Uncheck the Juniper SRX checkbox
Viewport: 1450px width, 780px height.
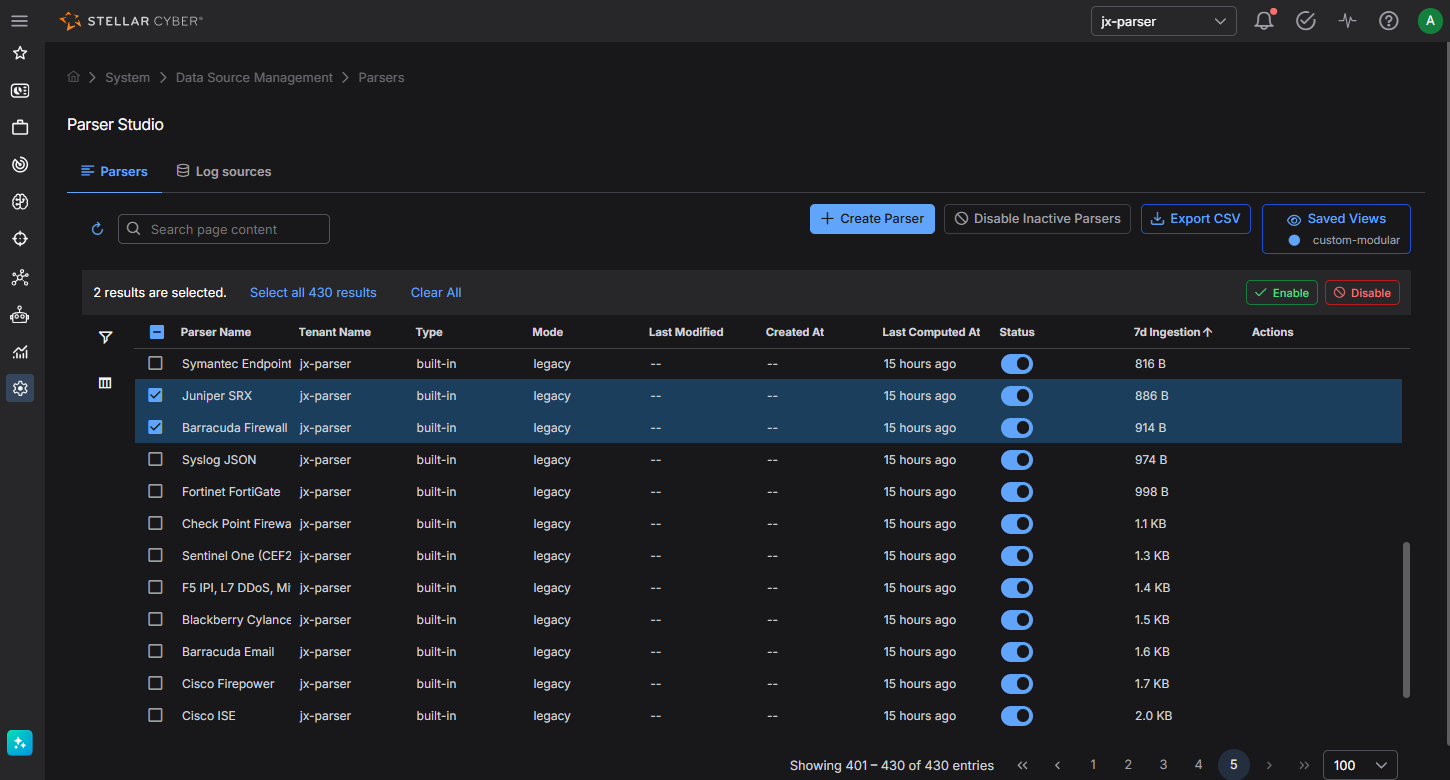pos(155,395)
